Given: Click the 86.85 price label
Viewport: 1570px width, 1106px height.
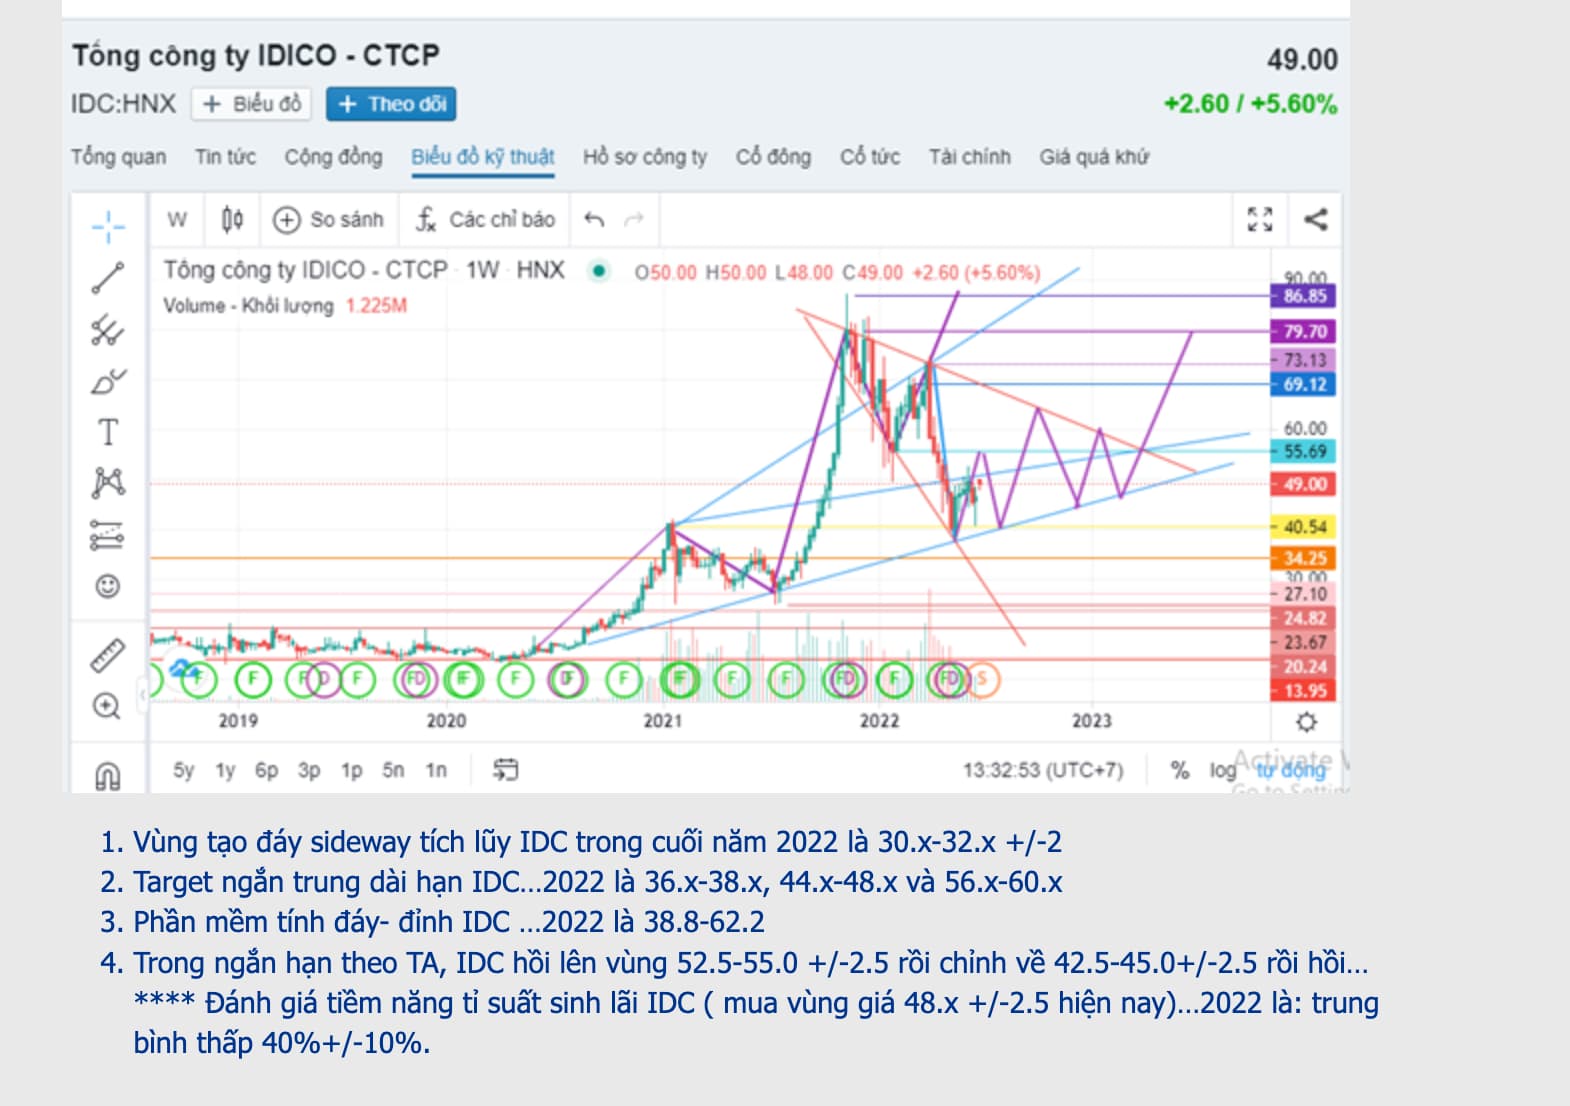Looking at the screenshot, I should [x=1304, y=296].
